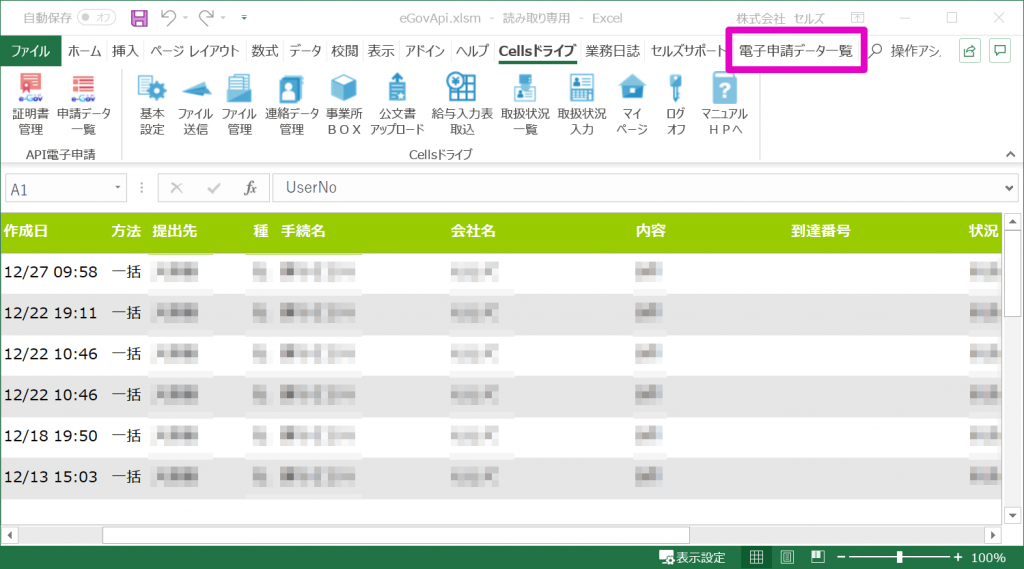Viewport: 1024px width, 569px height.
Task: Save the workbook with floppy icon
Action: 139,18
